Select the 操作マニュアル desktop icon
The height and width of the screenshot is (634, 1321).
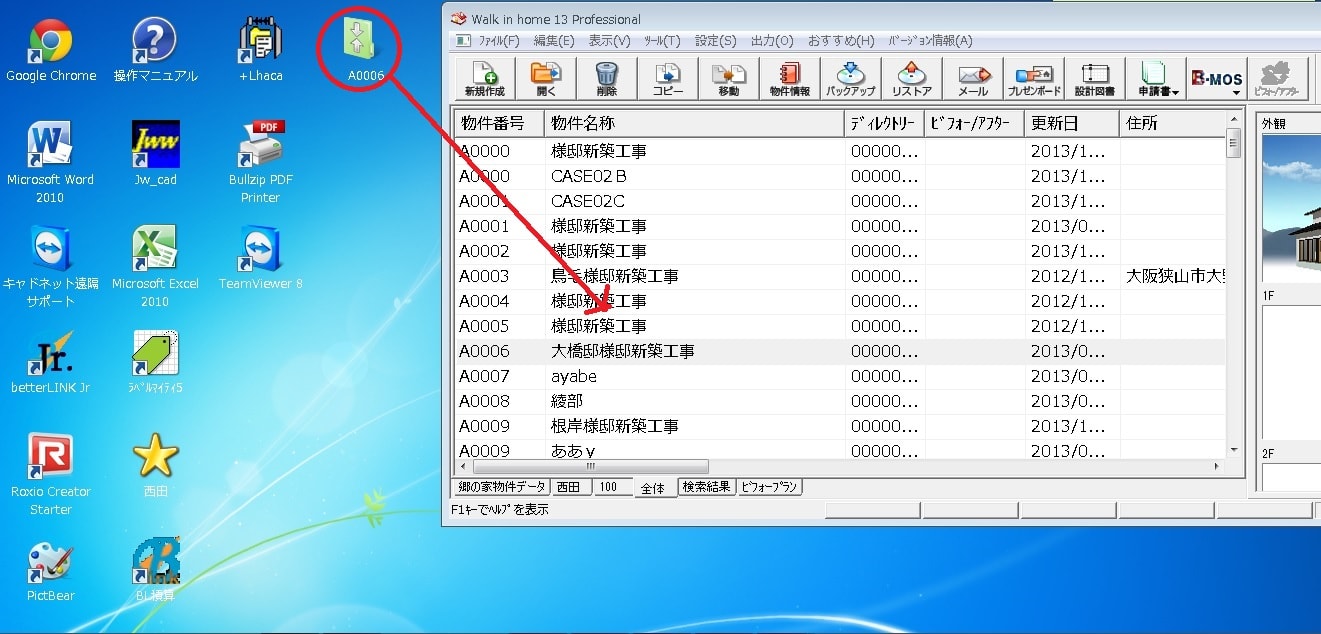tap(155, 50)
